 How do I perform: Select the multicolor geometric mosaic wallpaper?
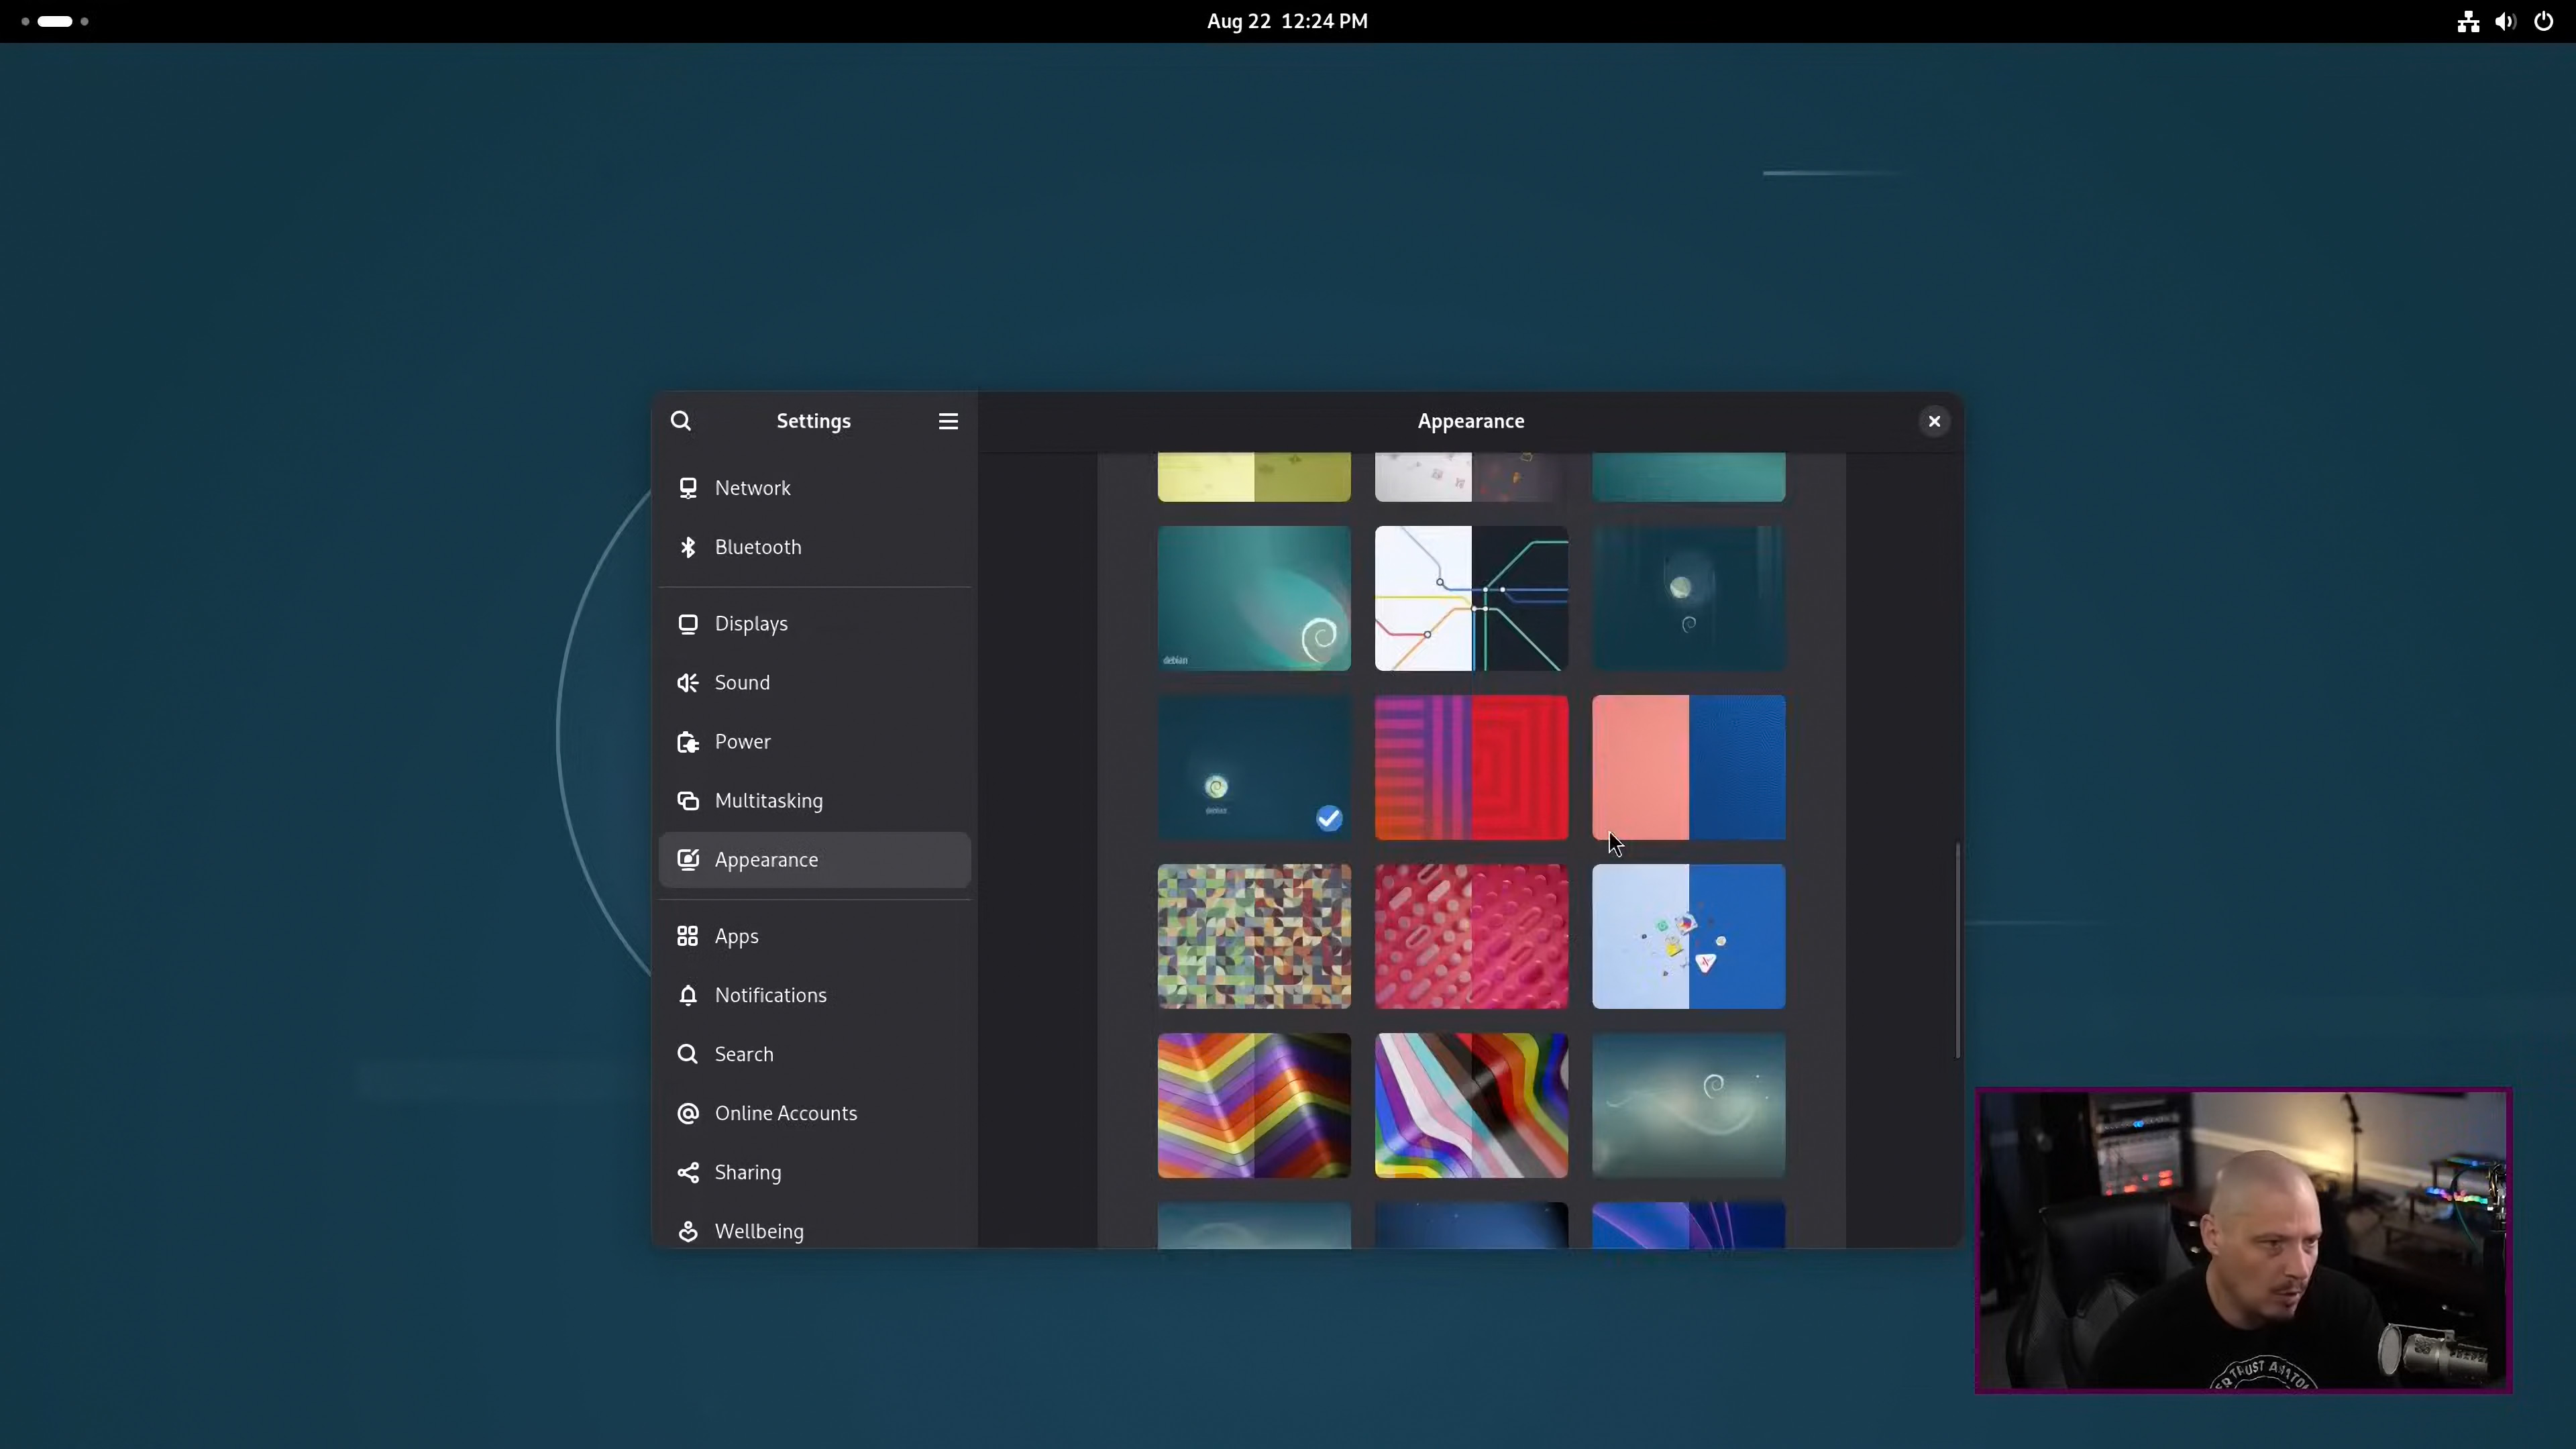[x=1254, y=936]
